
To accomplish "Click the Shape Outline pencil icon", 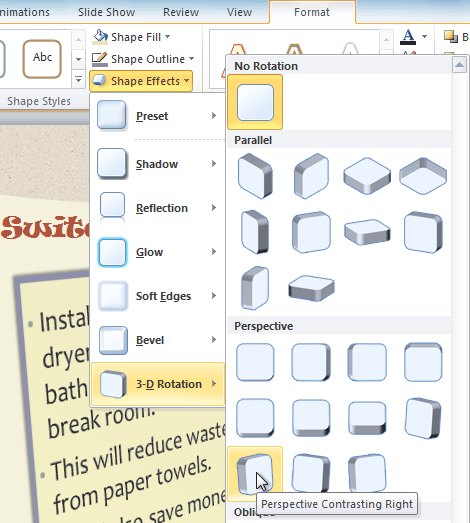I will [100, 59].
